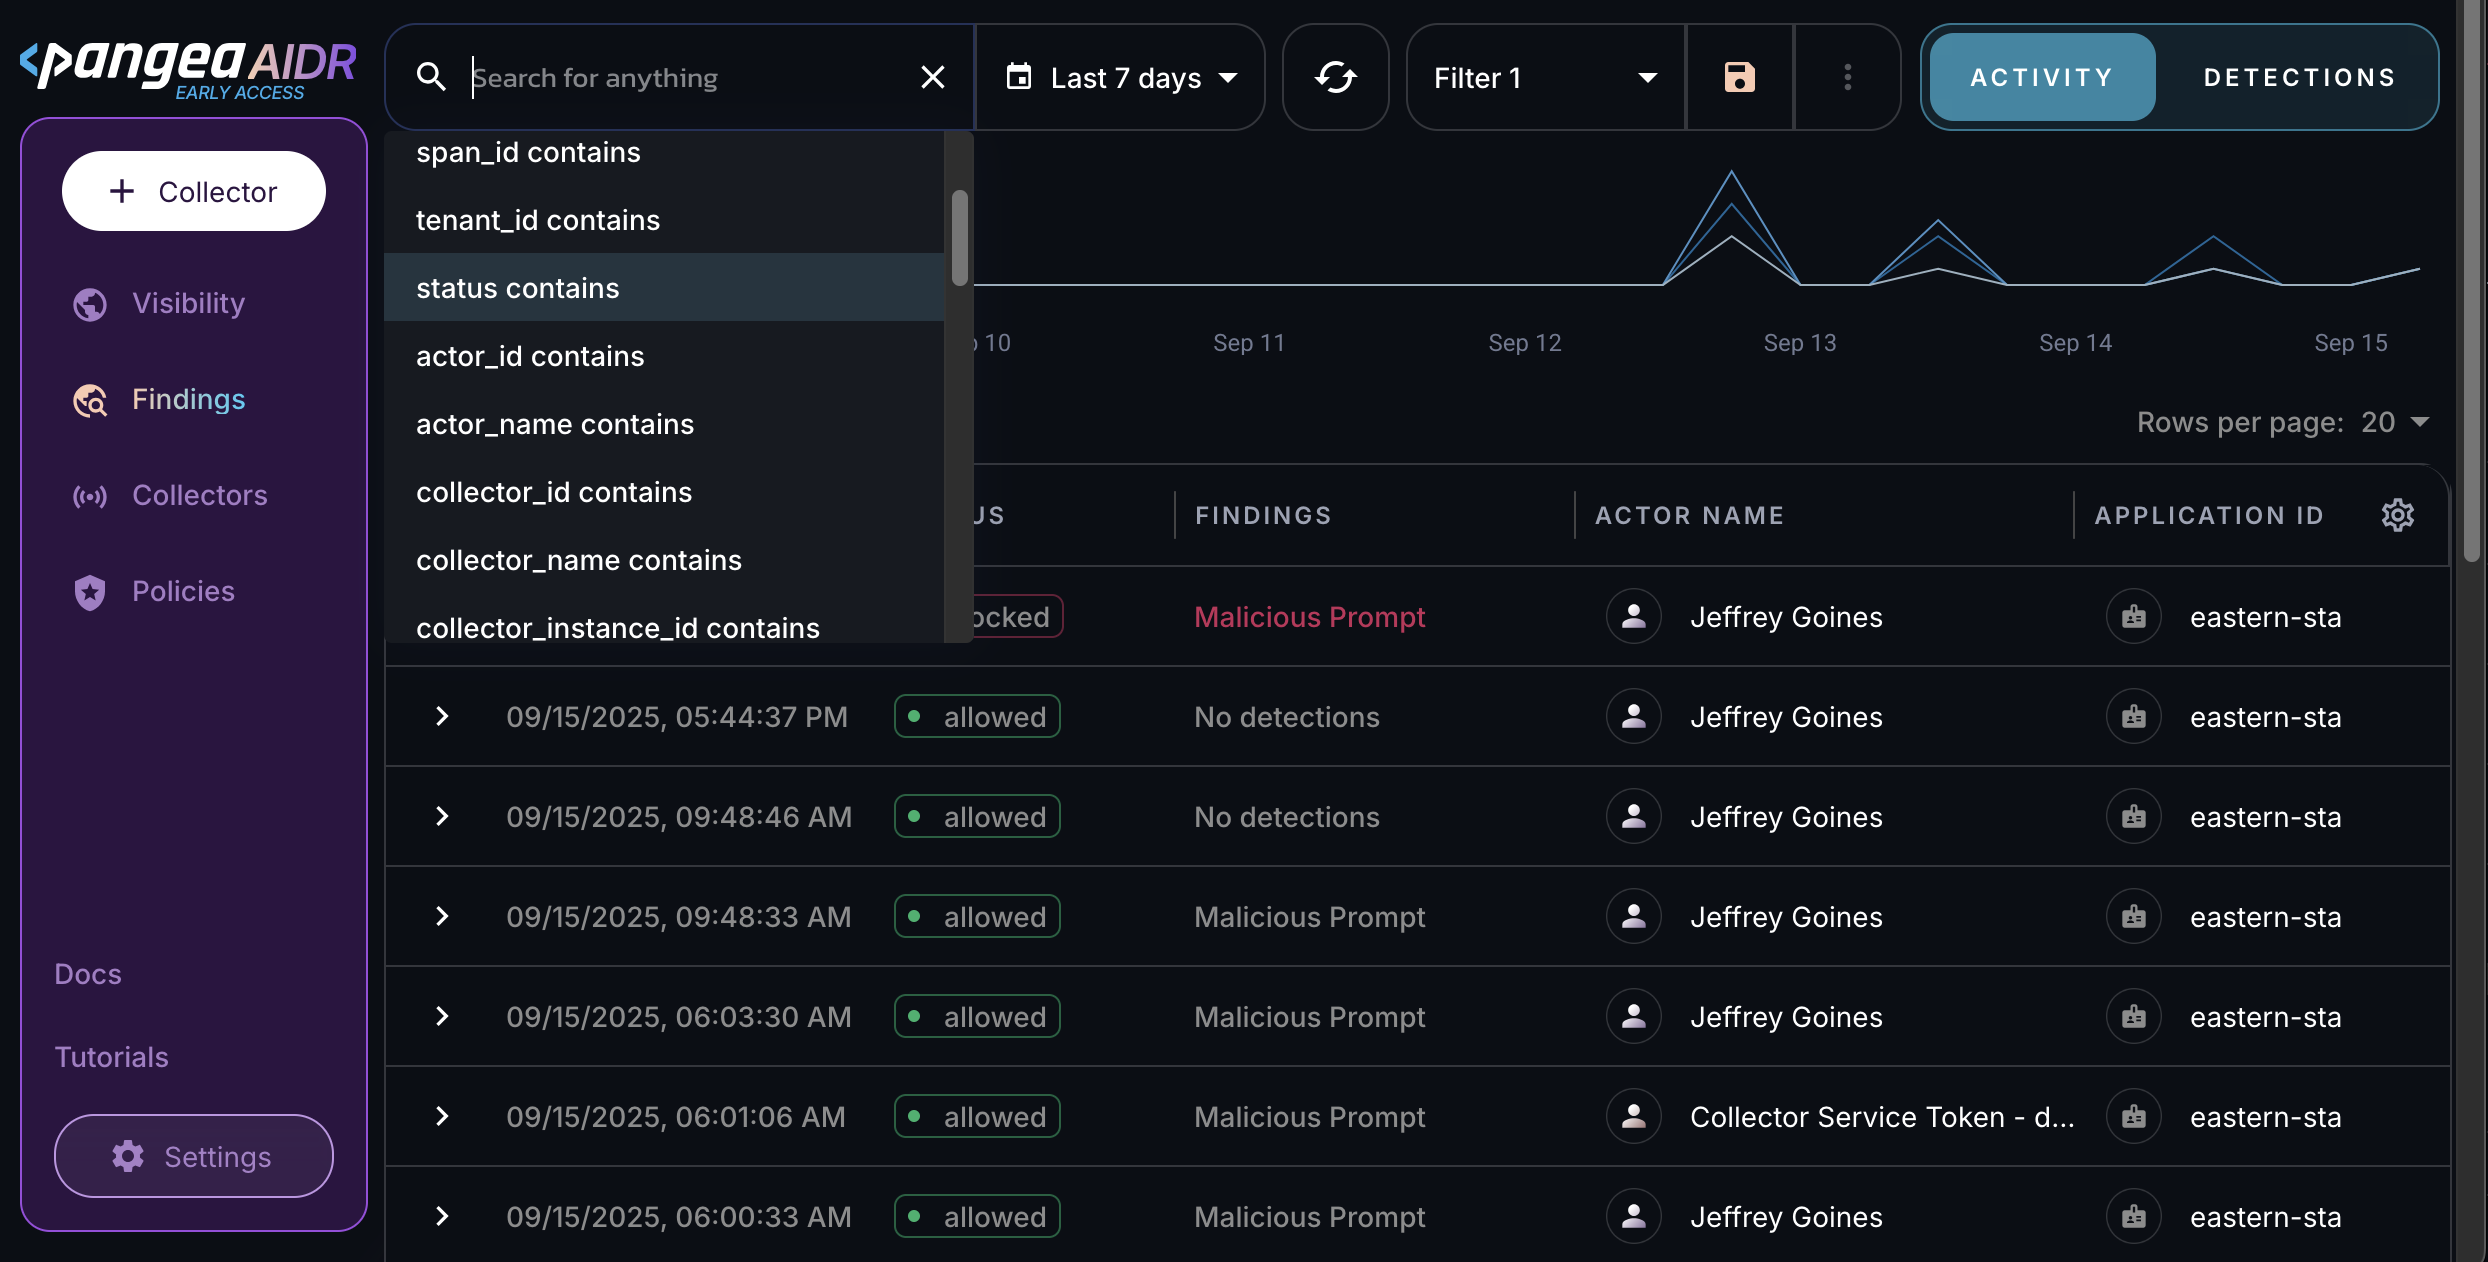Go to Findings in sidebar
This screenshot has height=1262, width=2488.
(188, 399)
